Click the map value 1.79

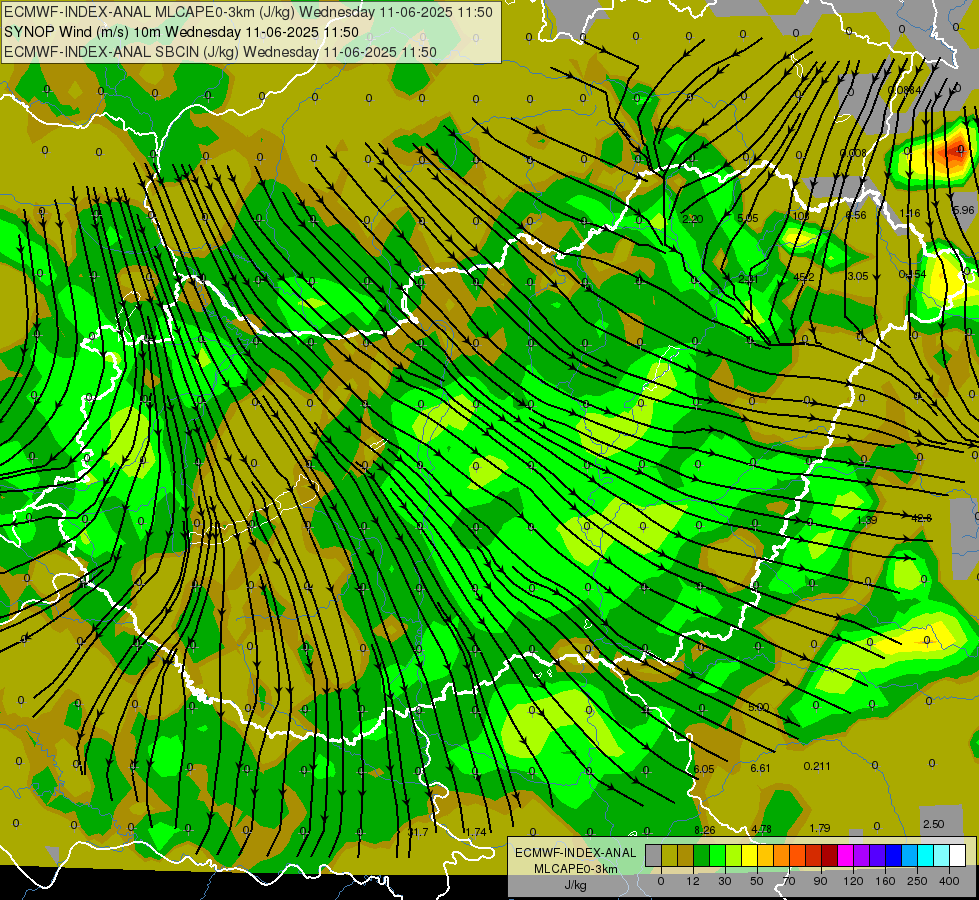[x=820, y=828]
